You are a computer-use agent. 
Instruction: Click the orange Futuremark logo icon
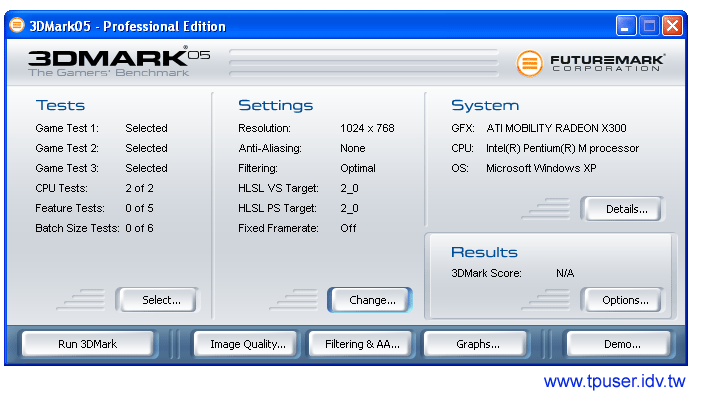[529, 63]
